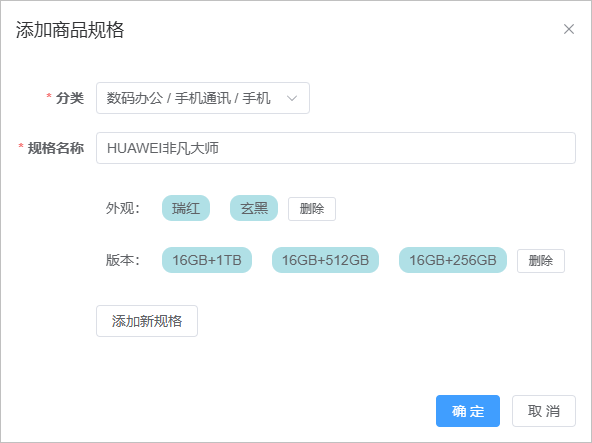Delete the 外观 spec row via 删除
Screen dimensions: 592x443
click(x=312, y=209)
